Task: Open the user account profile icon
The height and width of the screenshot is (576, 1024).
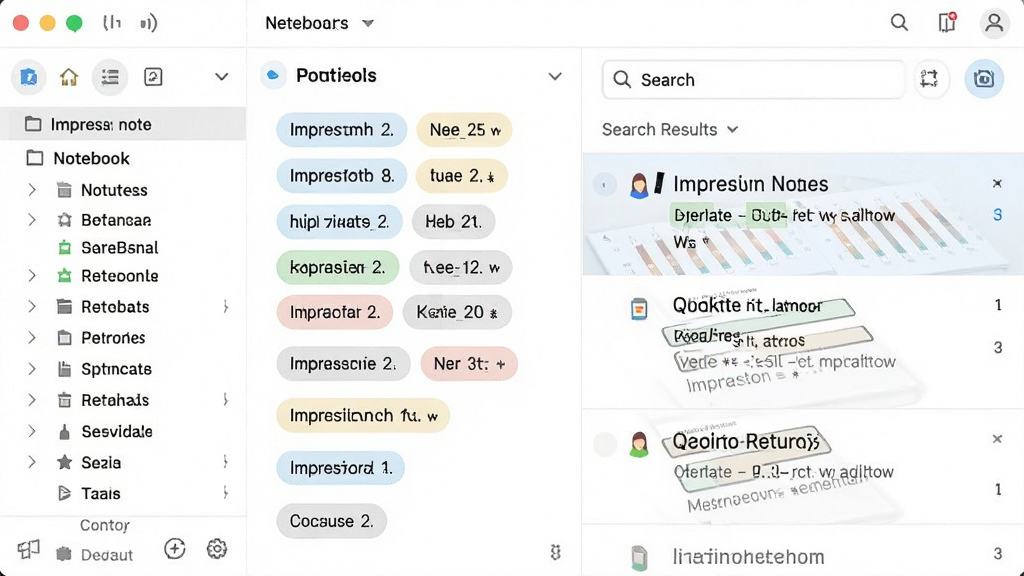Action: point(994,23)
